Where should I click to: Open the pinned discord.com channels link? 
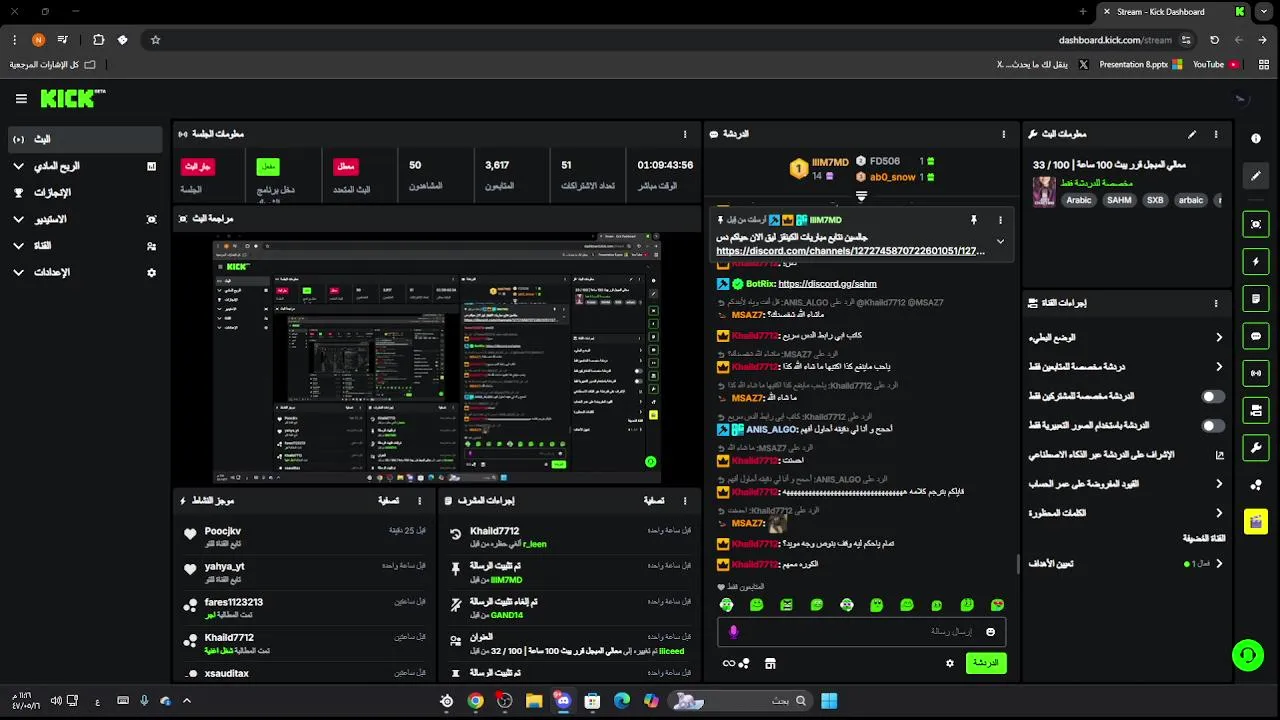click(x=850, y=251)
